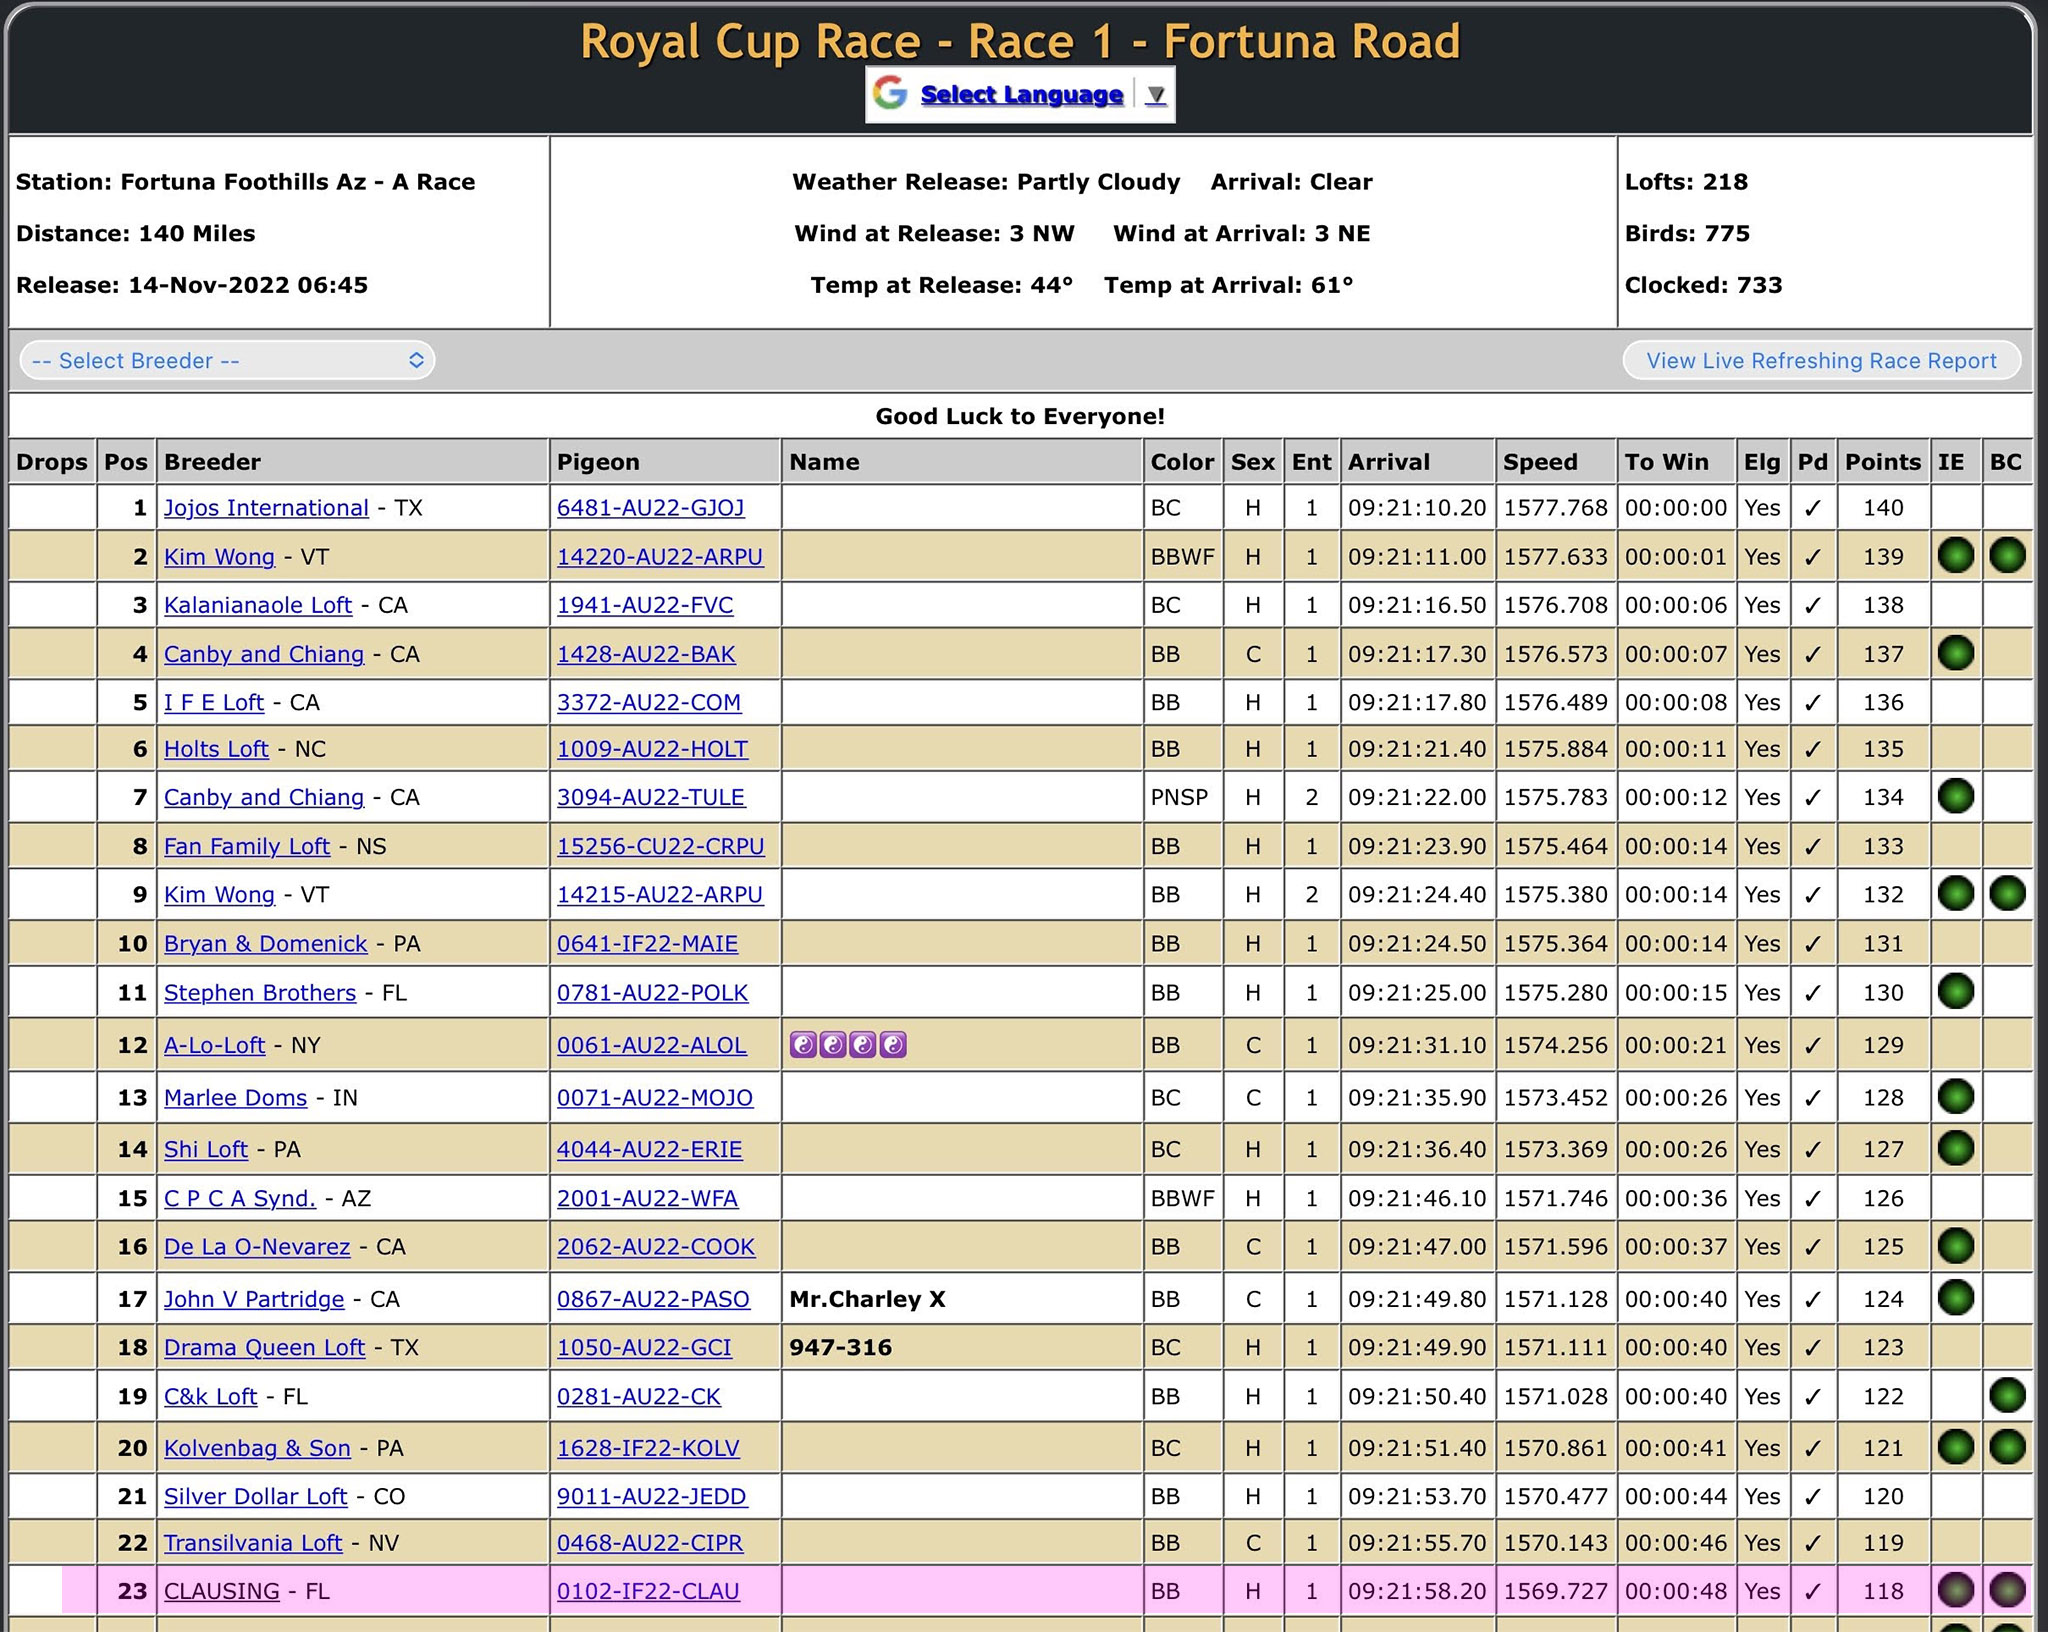Open Kalanianaole Loft breeder link
The width and height of the screenshot is (2048, 1632).
click(258, 605)
